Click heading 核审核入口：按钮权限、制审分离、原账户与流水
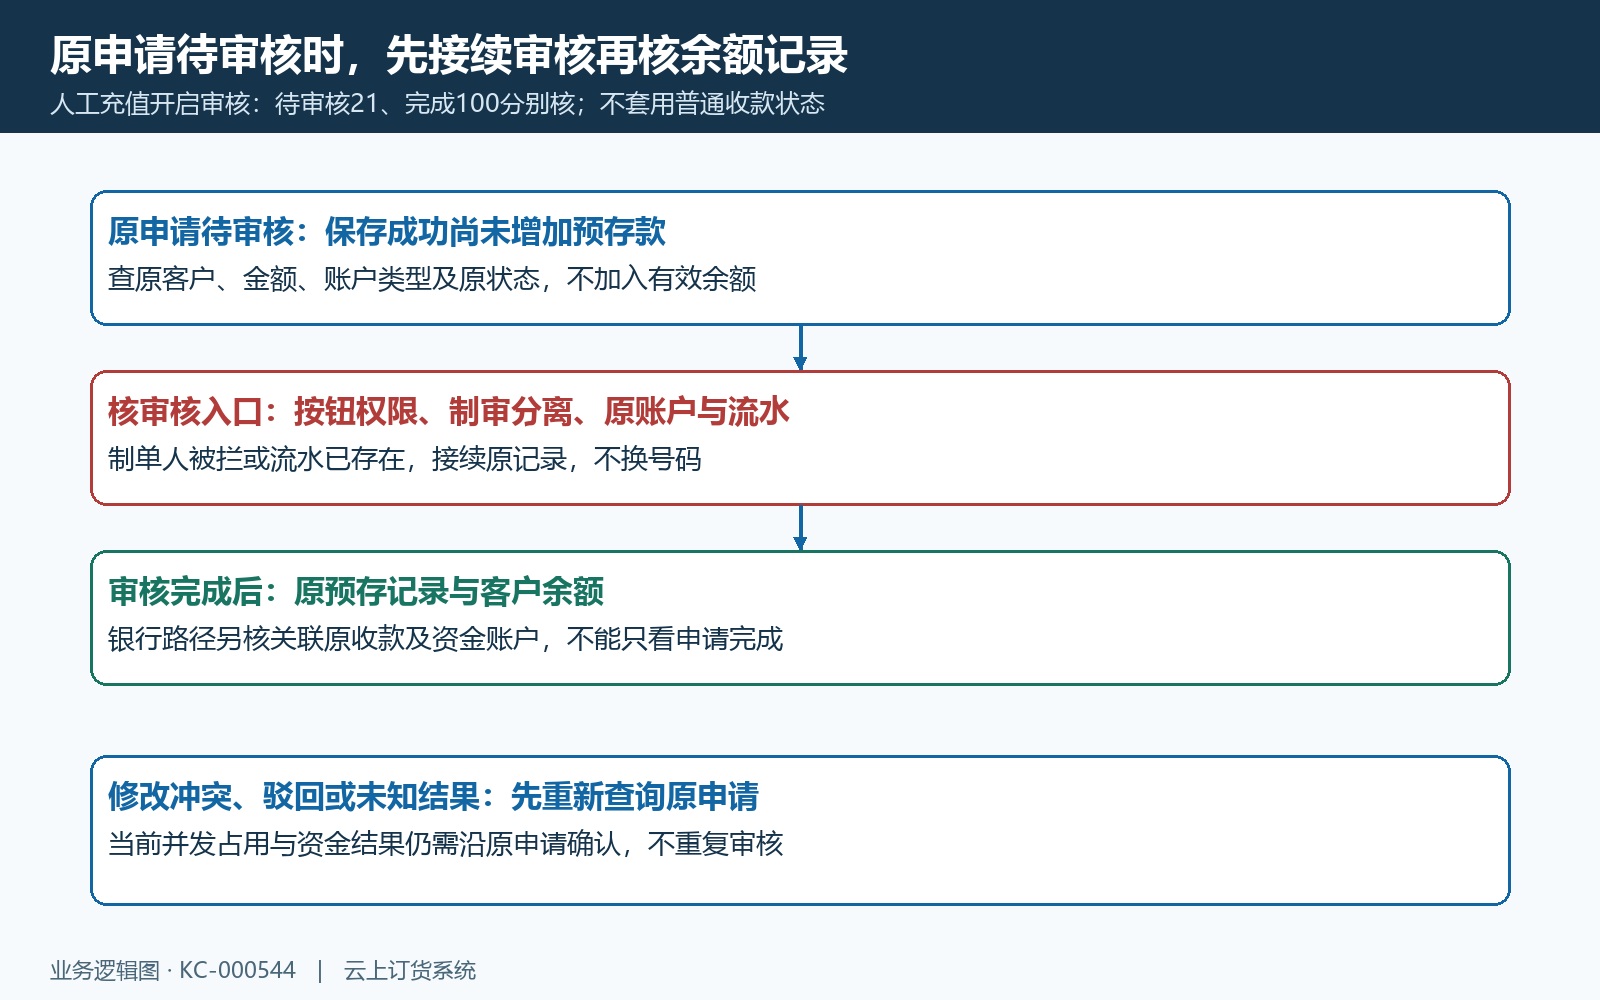The width and height of the screenshot is (1600, 1000). 449,412
